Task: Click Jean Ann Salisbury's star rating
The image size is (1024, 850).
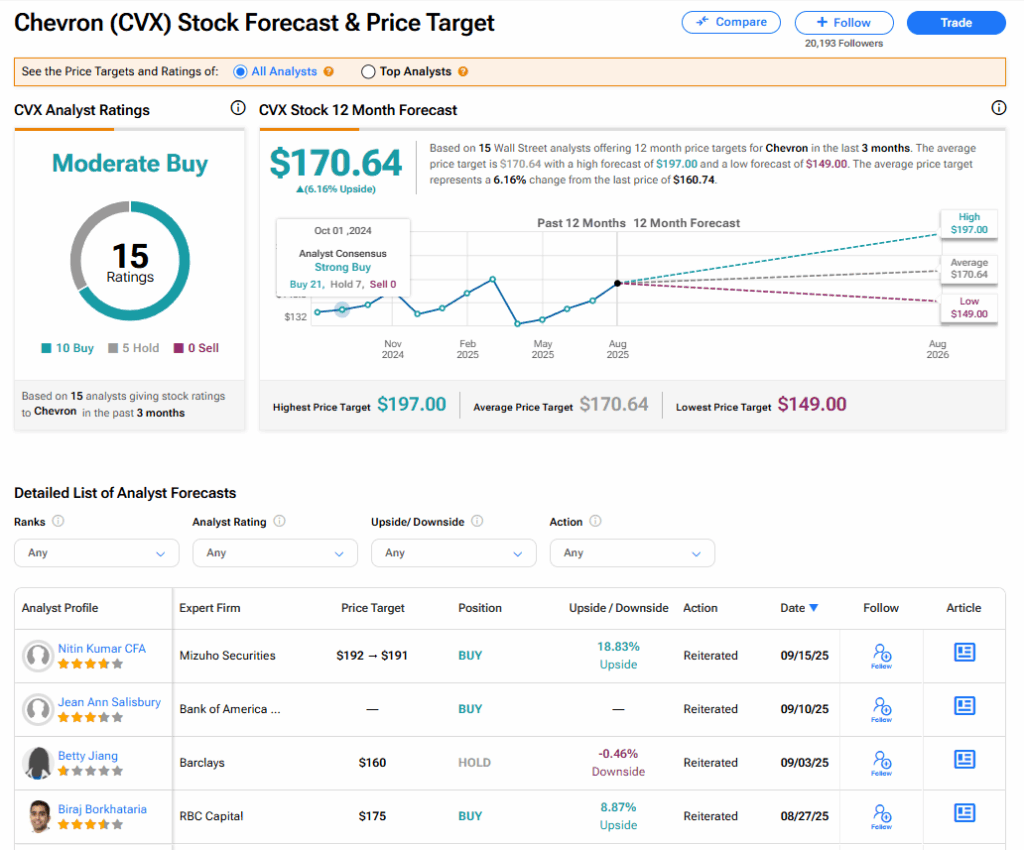Action: (90, 717)
